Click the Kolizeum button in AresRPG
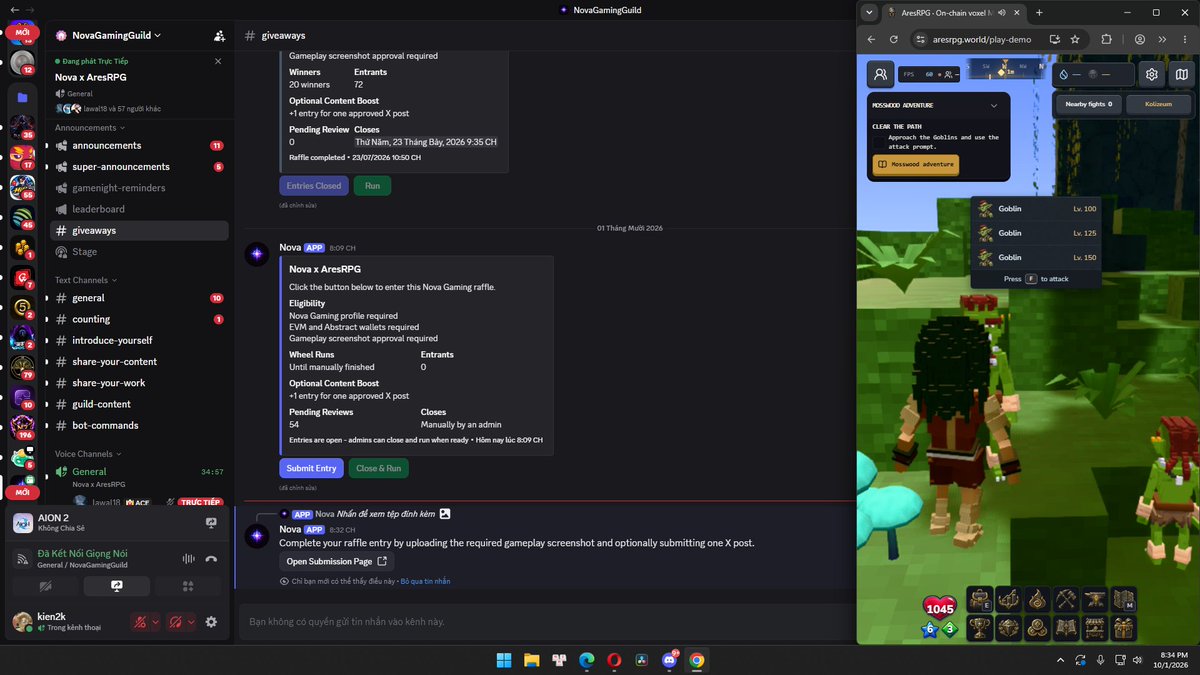The width and height of the screenshot is (1200, 675). click(1159, 104)
